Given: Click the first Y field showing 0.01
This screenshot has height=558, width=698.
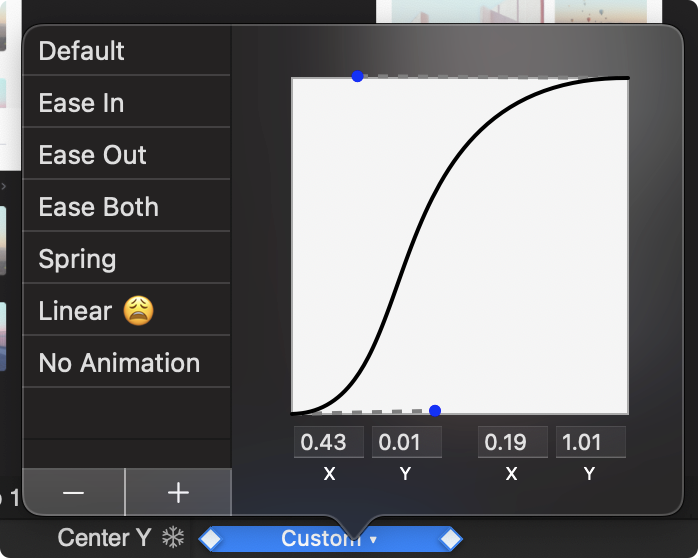Looking at the screenshot, I should pos(406,442).
